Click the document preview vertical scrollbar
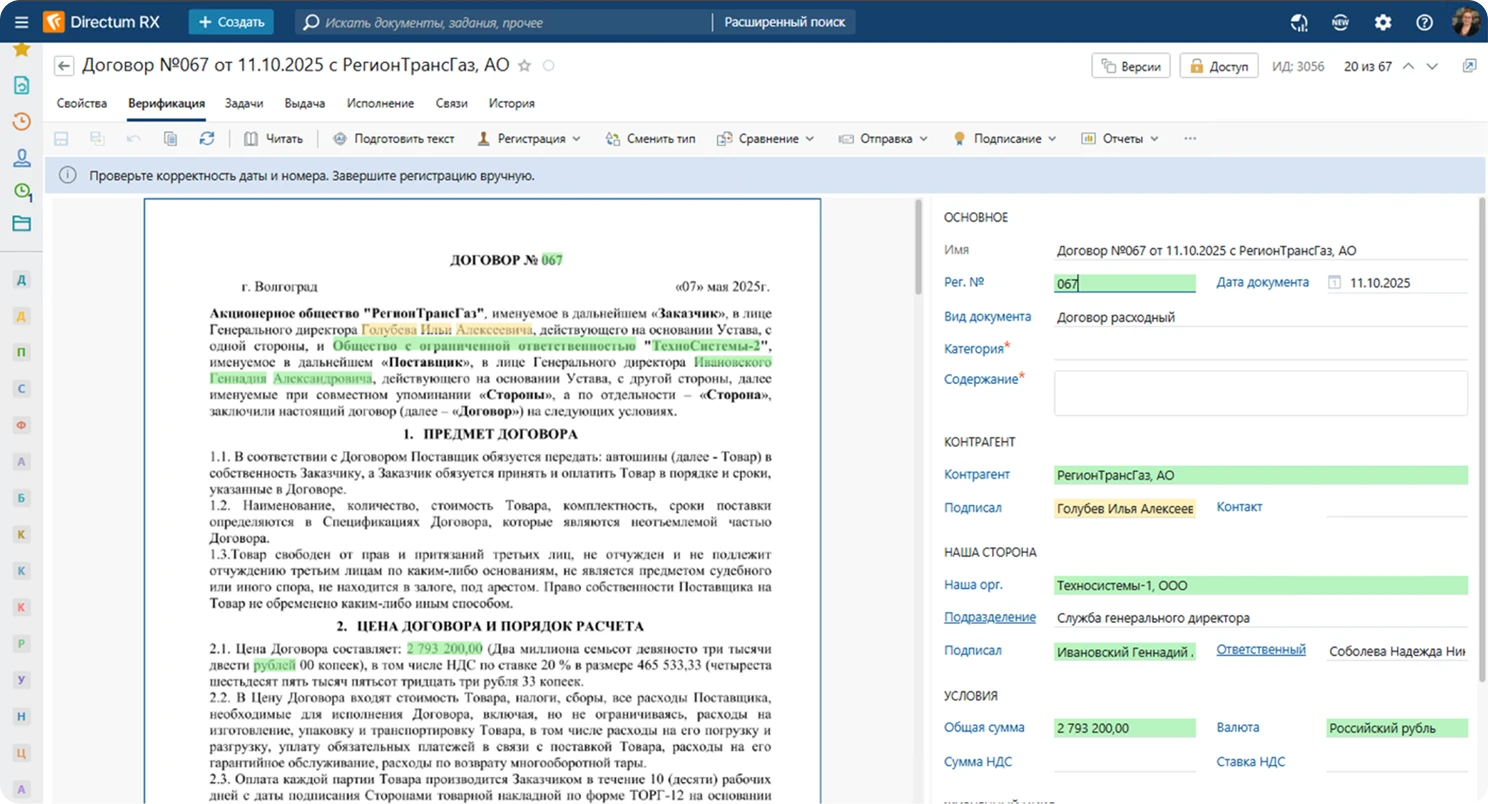 point(918,246)
